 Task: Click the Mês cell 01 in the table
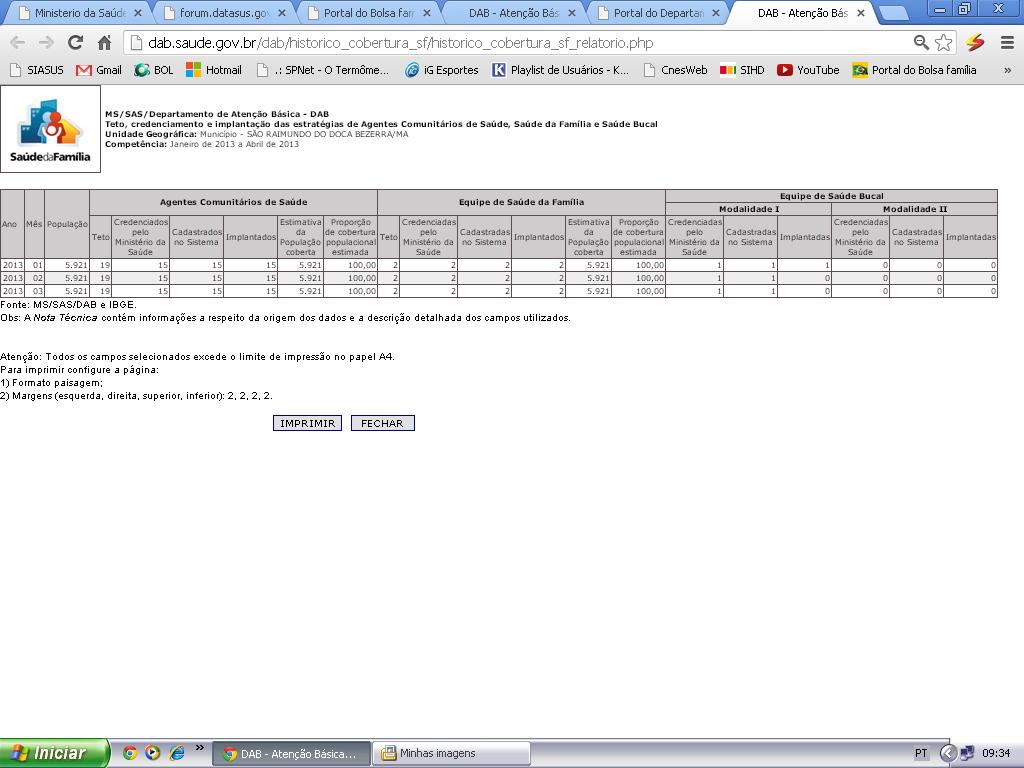pyautogui.click(x=35, y=265)
